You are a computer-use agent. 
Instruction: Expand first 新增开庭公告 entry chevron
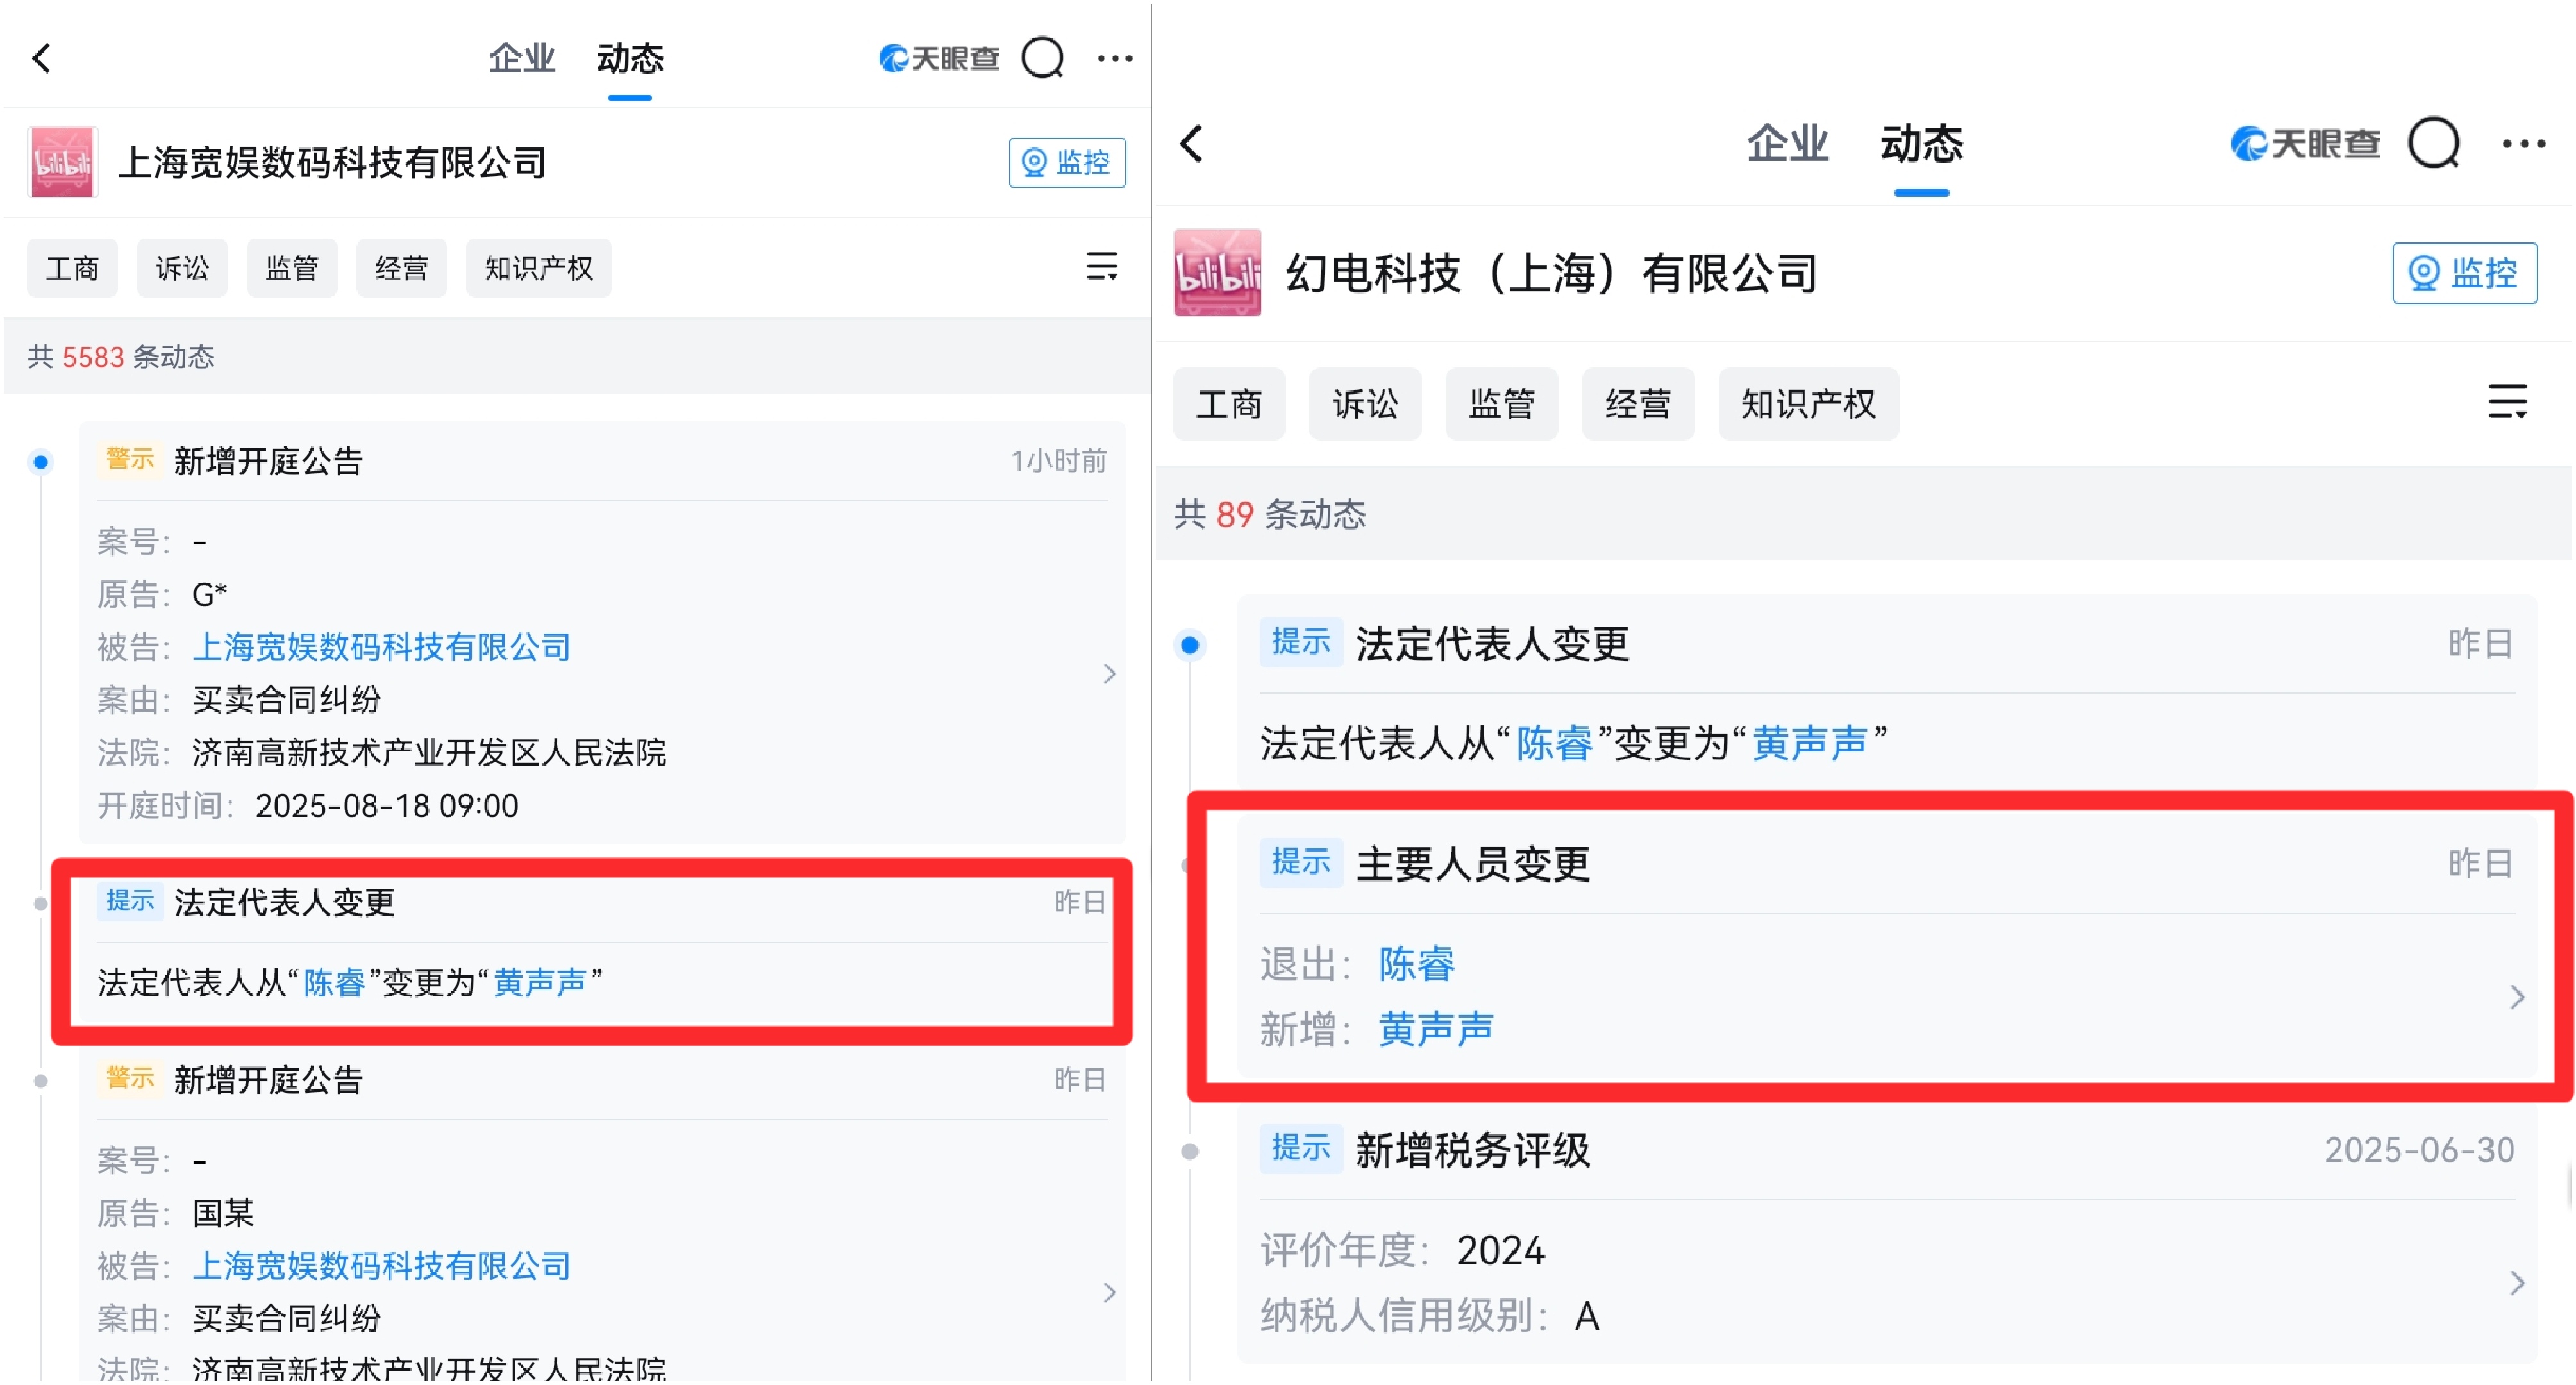coord(1109,674)
